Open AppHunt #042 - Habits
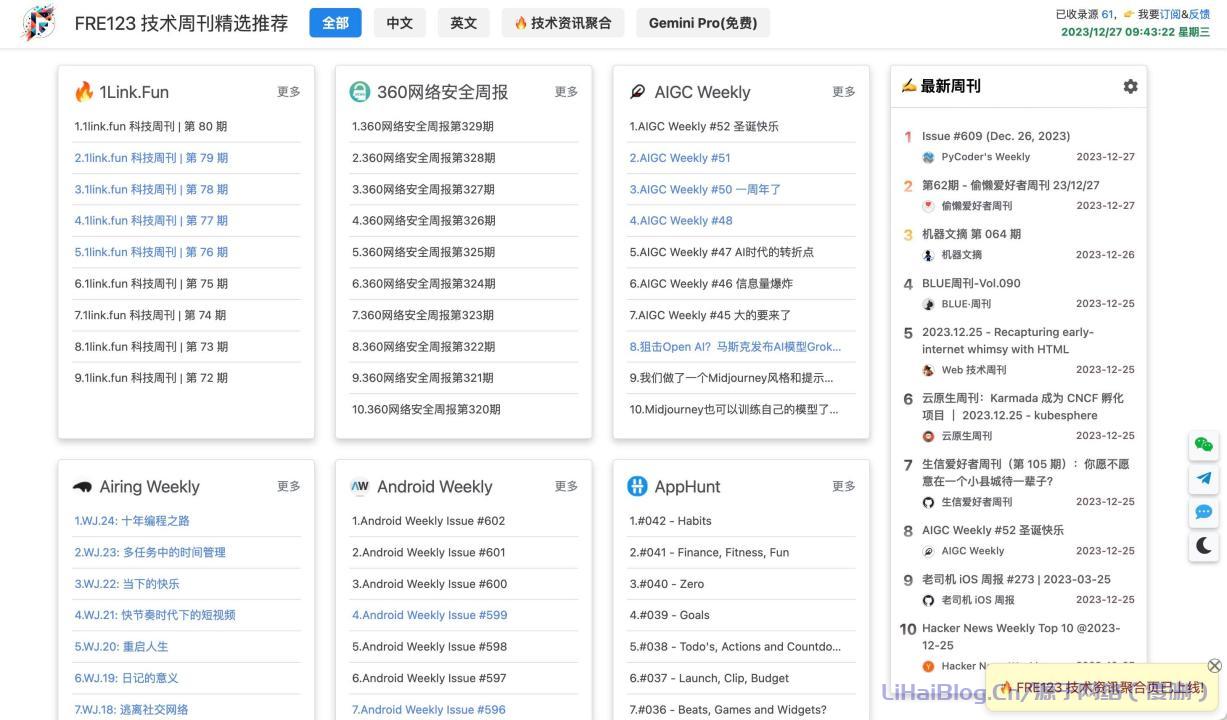The height and width of the screenshot is (720, 1227). [x=670, y=521]
